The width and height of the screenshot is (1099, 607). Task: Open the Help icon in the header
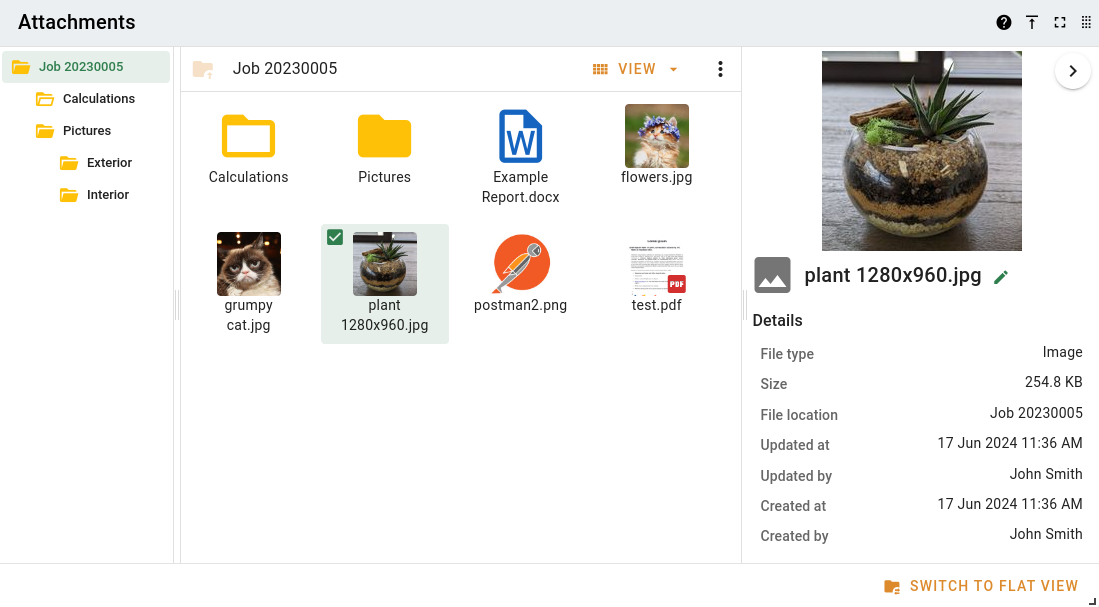click(x=1003, y=21)
